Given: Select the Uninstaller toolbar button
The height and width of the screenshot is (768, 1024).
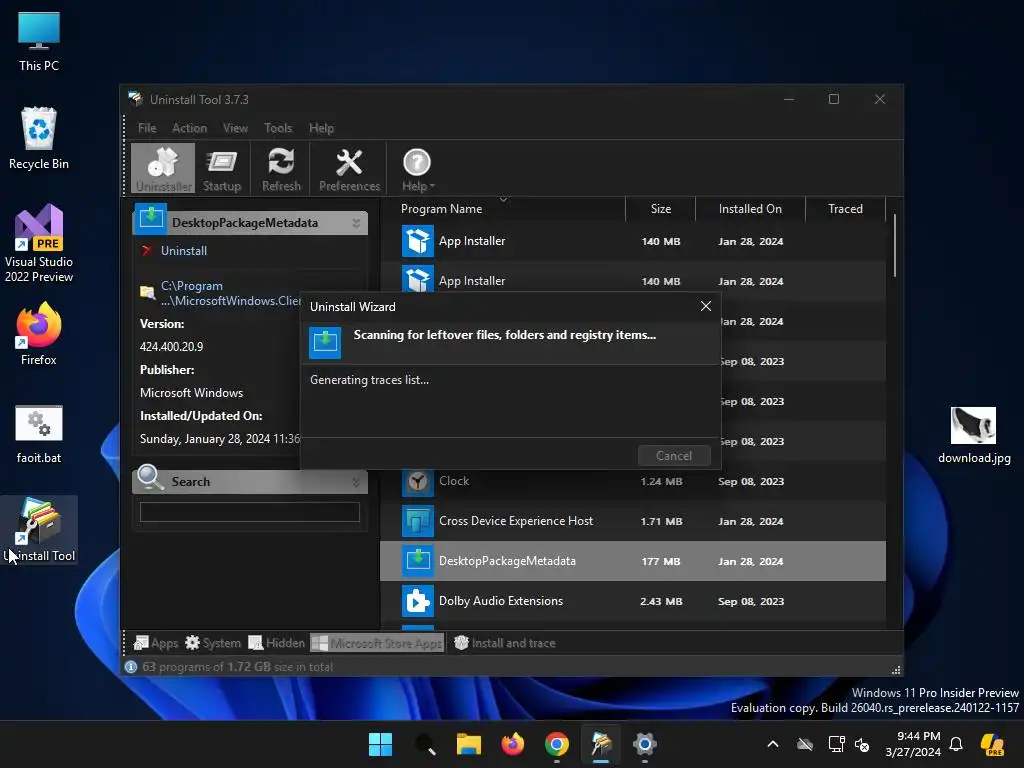Looking at the screenshot, I should point(163,169).
